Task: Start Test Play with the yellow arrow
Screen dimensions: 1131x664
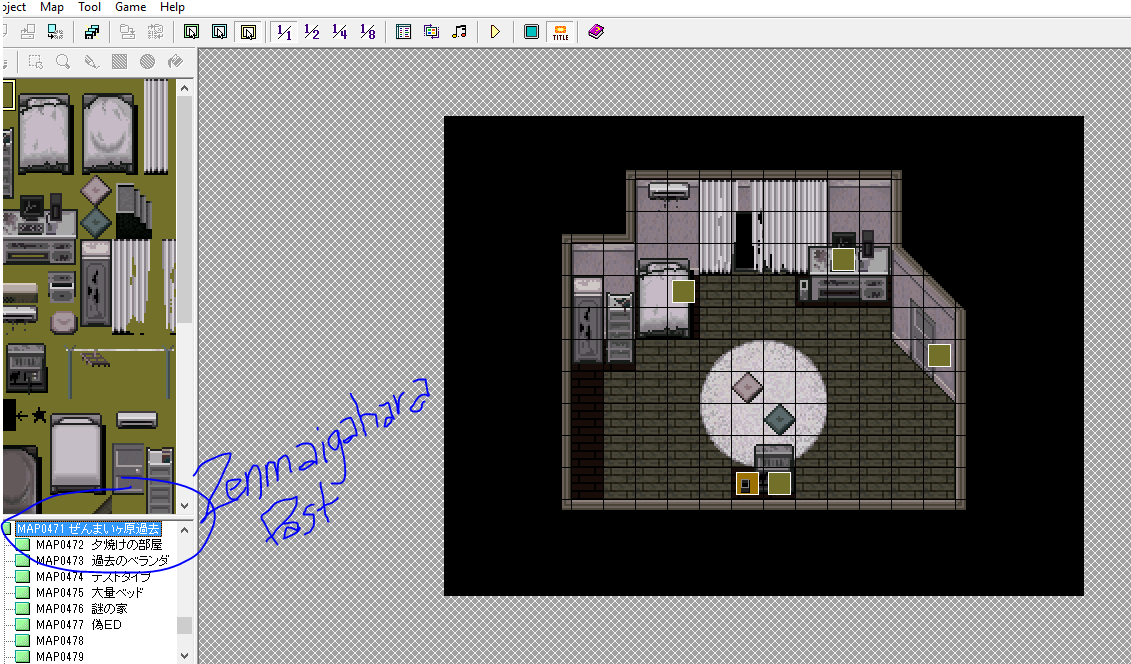Action: pos(495,32)
